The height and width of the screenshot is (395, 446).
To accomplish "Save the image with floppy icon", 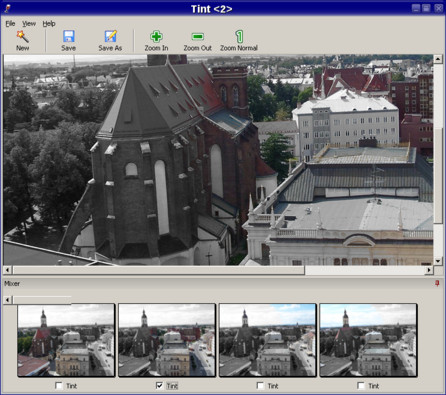I will (69, 36).
